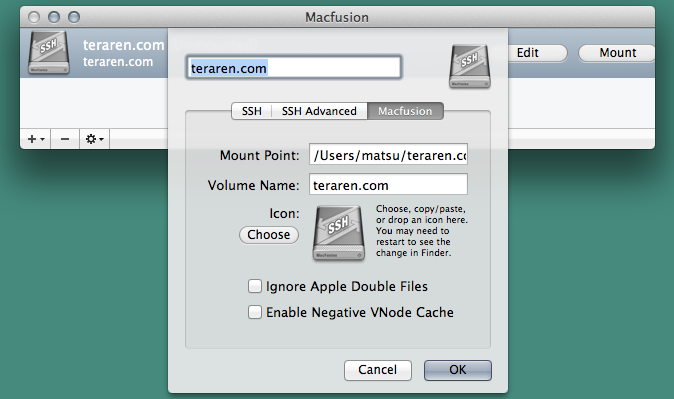Switch to the SSH Advanced tab

pyautogui.click(x=319, y=111)
